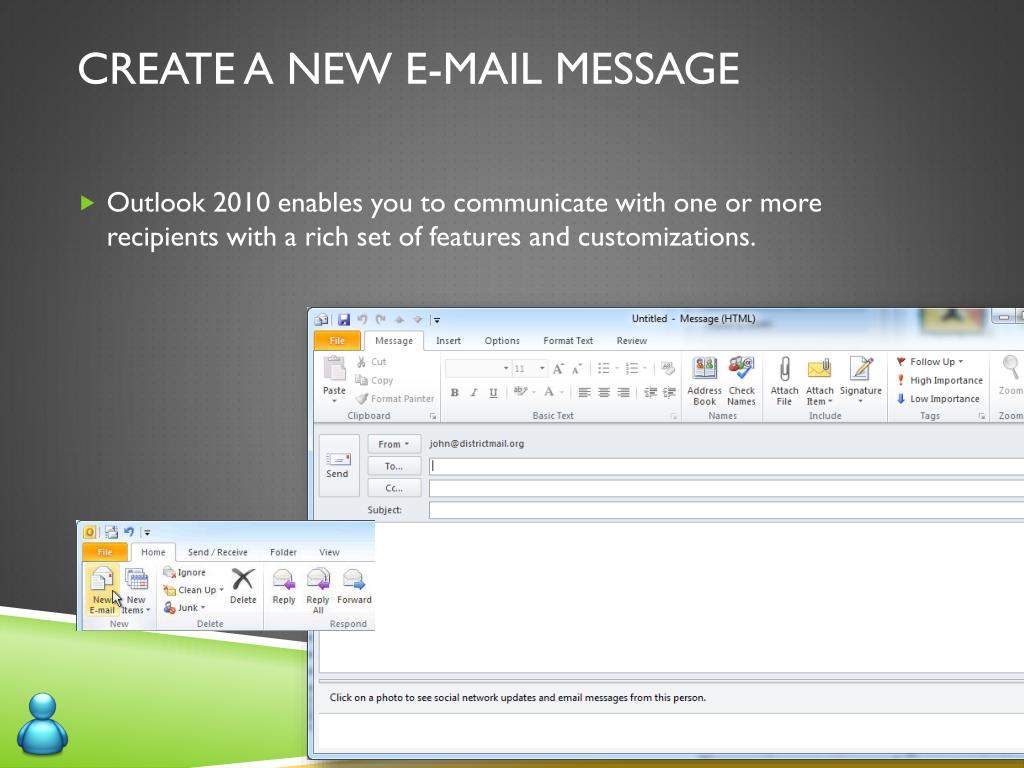Toggle Bold formatting in Basic Text
This screenshot has height=768, width=1024.
click(455, 392)
